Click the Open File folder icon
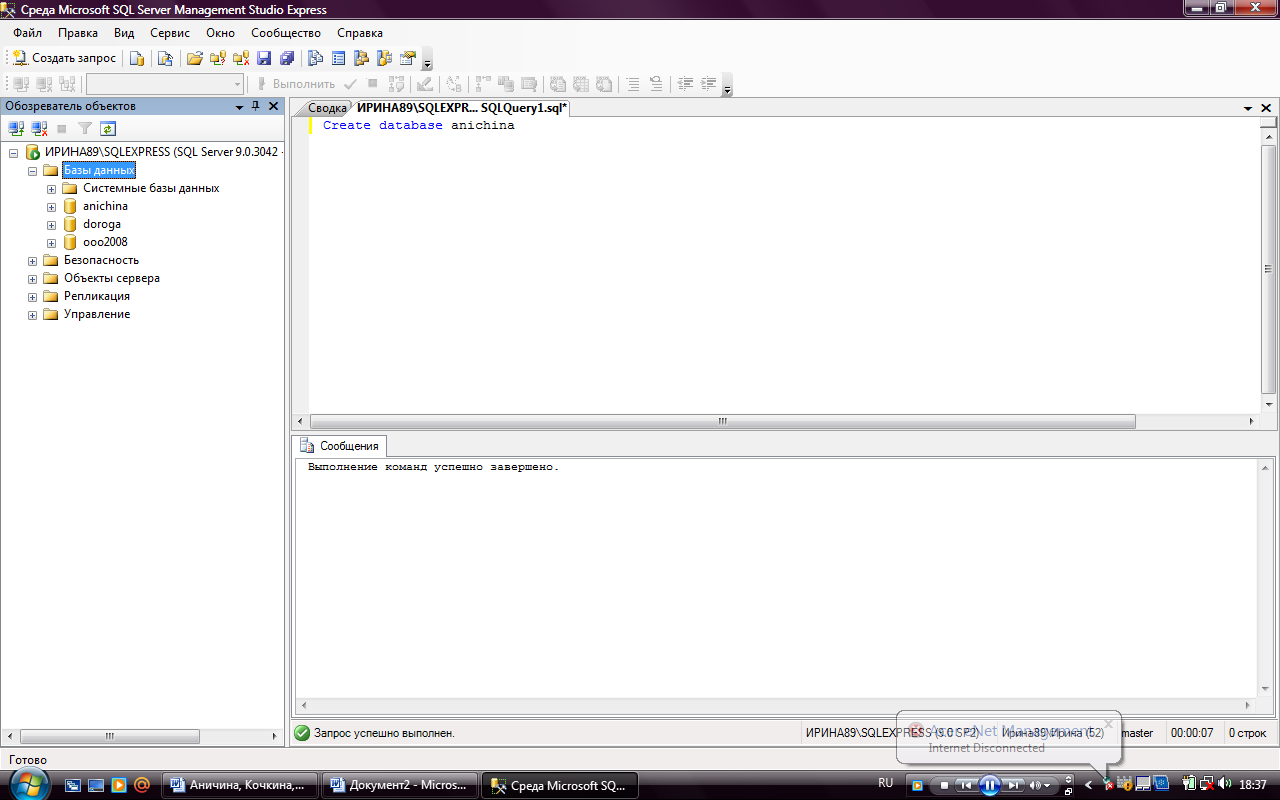 tap(195, 58)
